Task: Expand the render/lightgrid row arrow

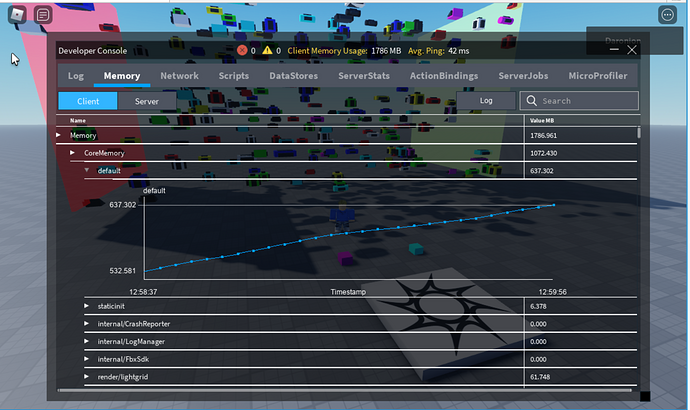Action: click(x=87, y=377)
